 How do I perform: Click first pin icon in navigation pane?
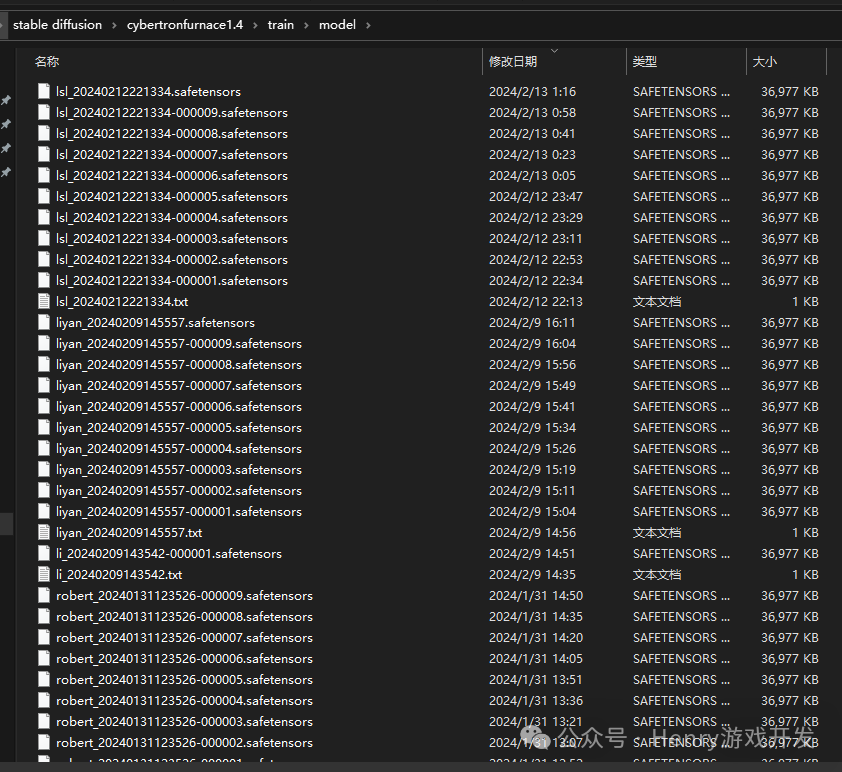(6, 100)
